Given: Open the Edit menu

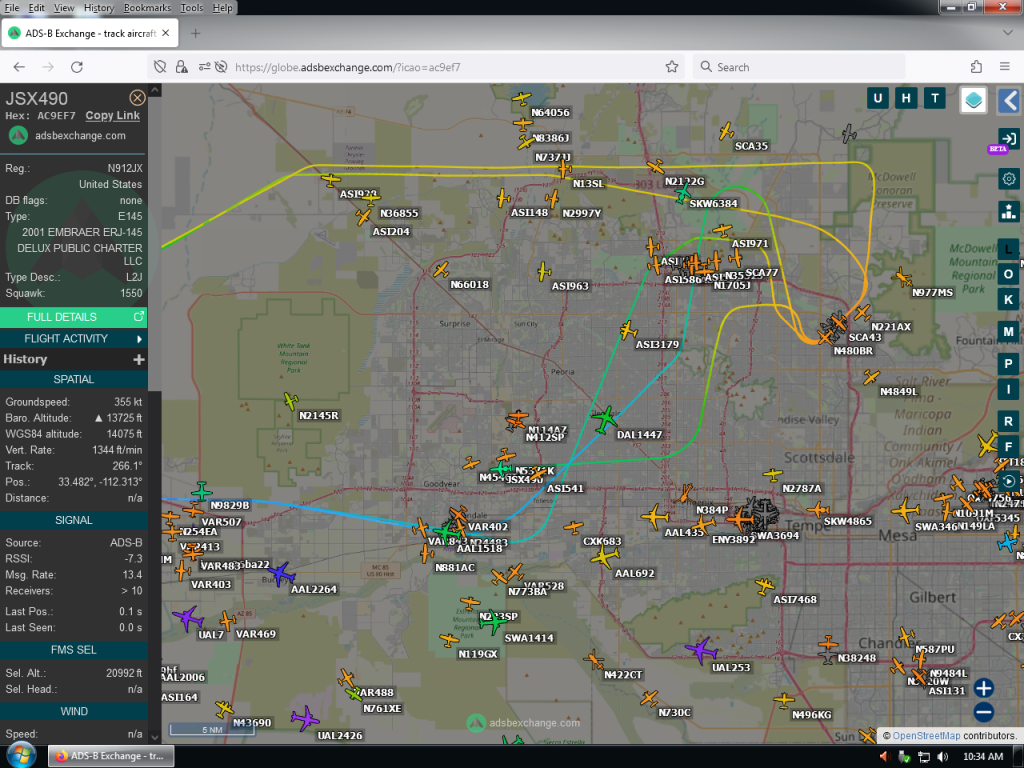Looking at the screenshot, I should tap(37, 8).
